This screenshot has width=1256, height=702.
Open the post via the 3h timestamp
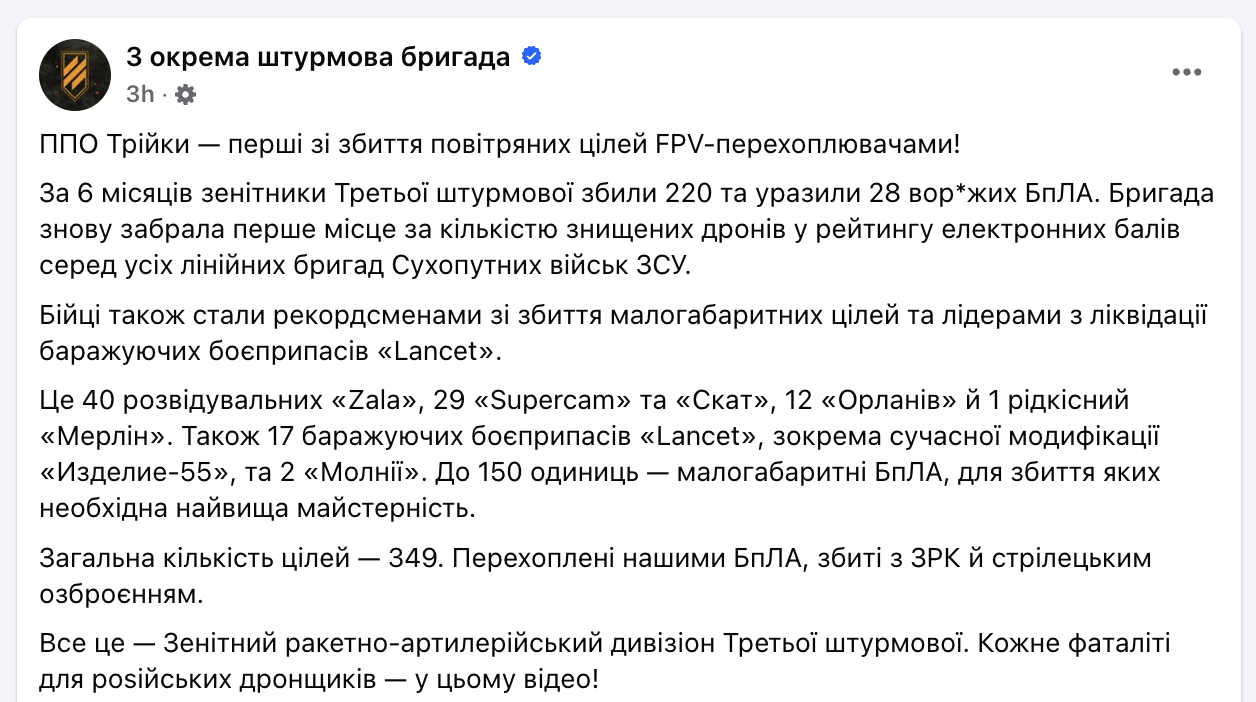pyautogui.click(x=140, y=93)
